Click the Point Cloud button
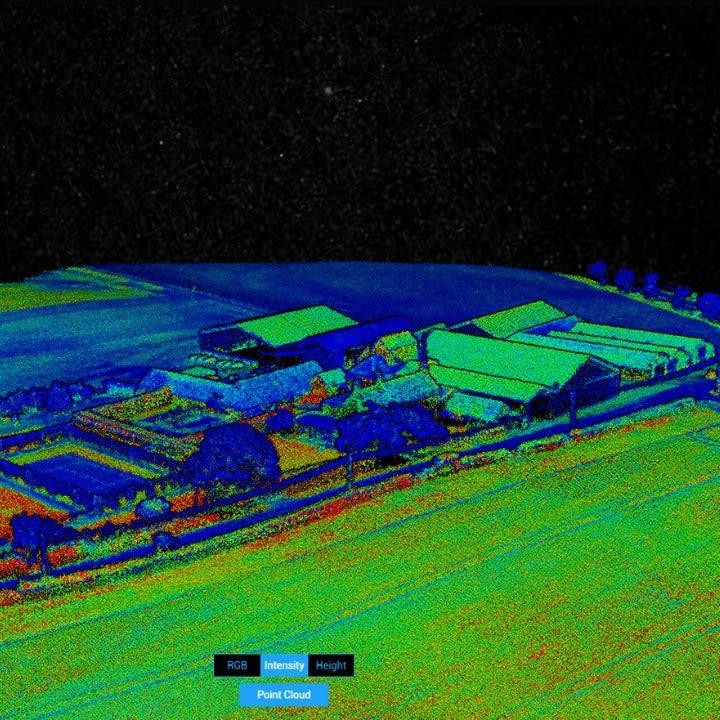The width and height of the screenshot is (720, 720). click(284, 694)
